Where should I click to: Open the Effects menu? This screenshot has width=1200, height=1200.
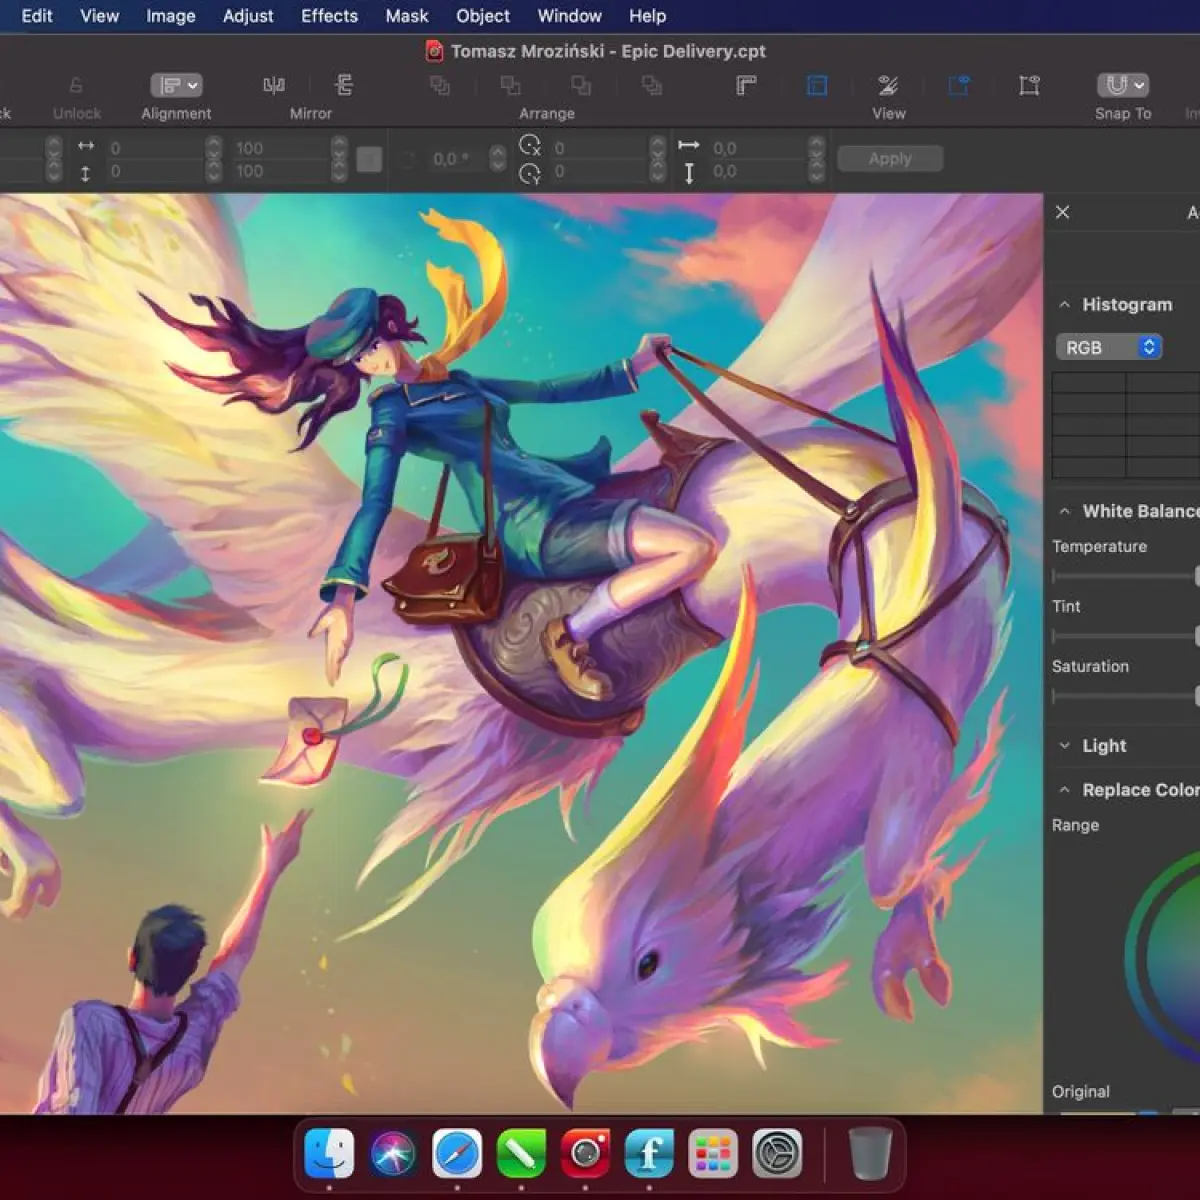[x=329, y=16]
